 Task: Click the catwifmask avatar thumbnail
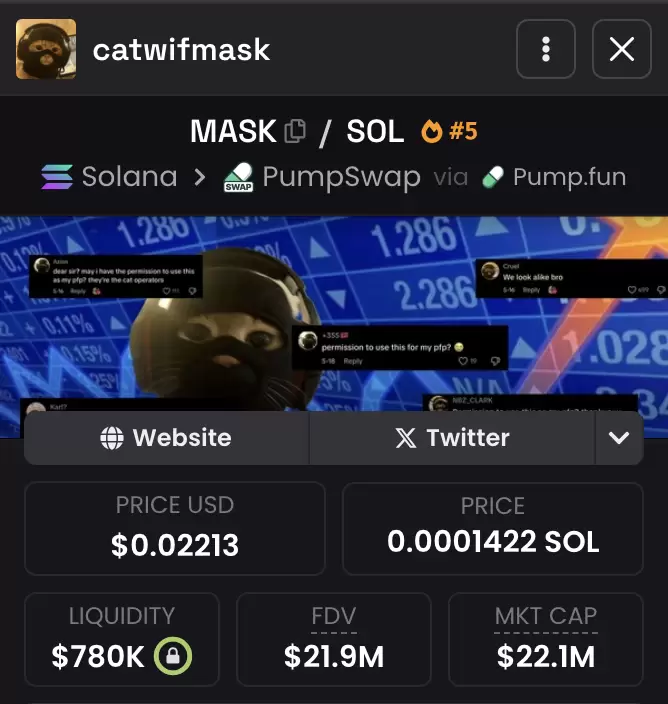46,49
